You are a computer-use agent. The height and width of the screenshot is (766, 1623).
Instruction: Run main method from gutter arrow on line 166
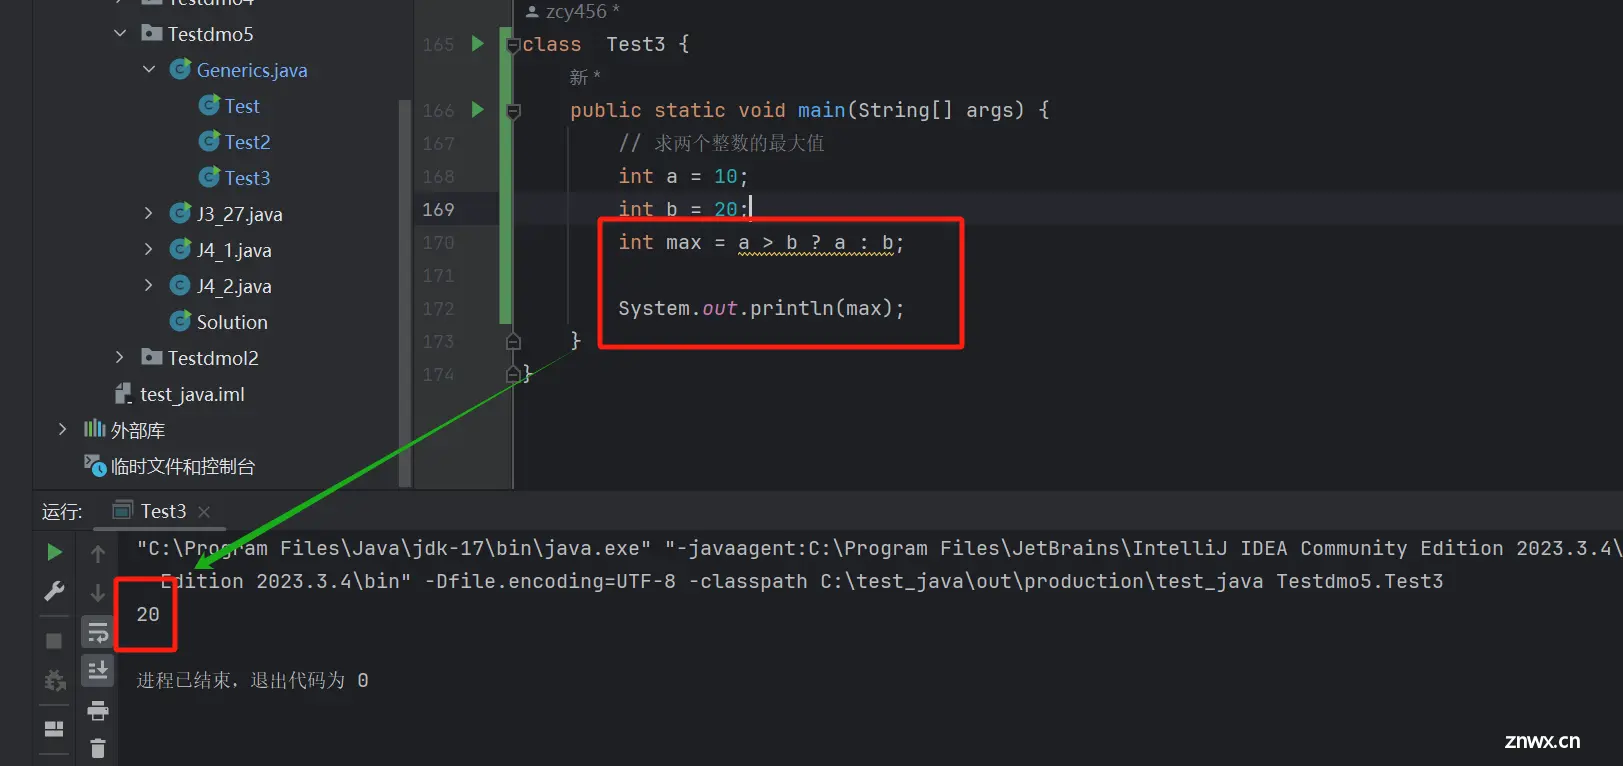tap(478, 110)
